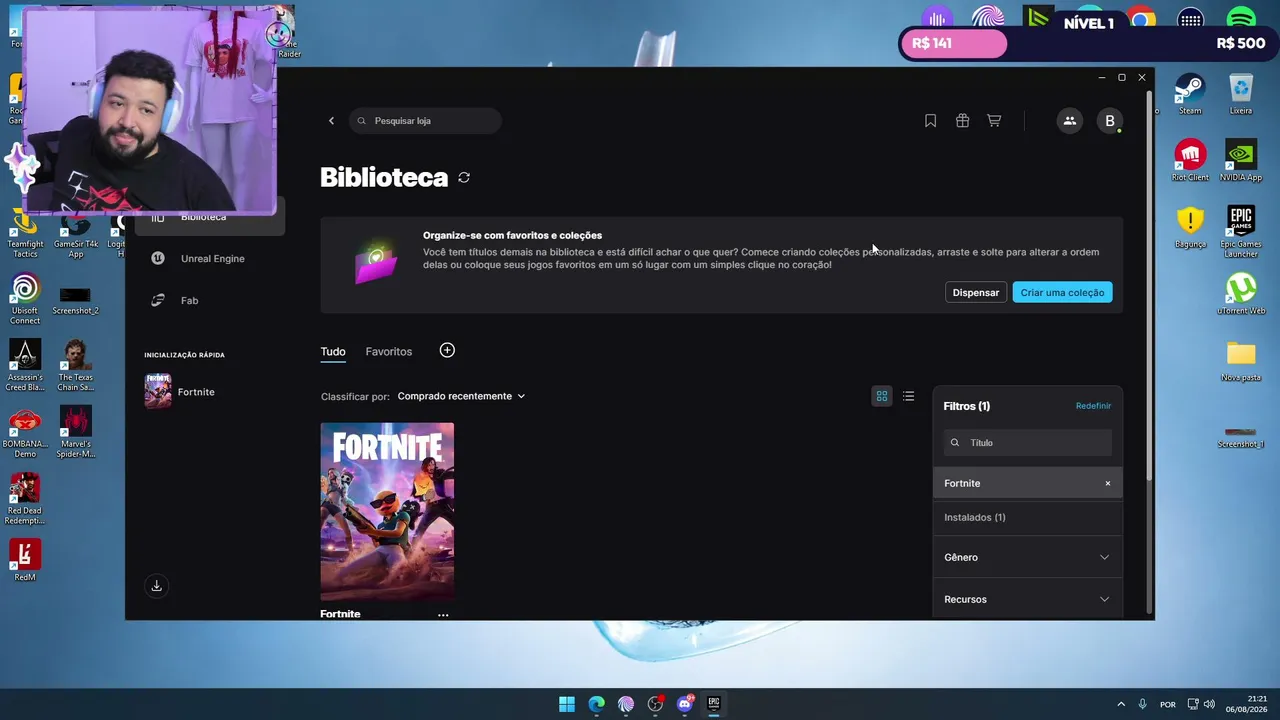Open the Windows Start menu
The image size is (1280, 720).
click(567, 704)
